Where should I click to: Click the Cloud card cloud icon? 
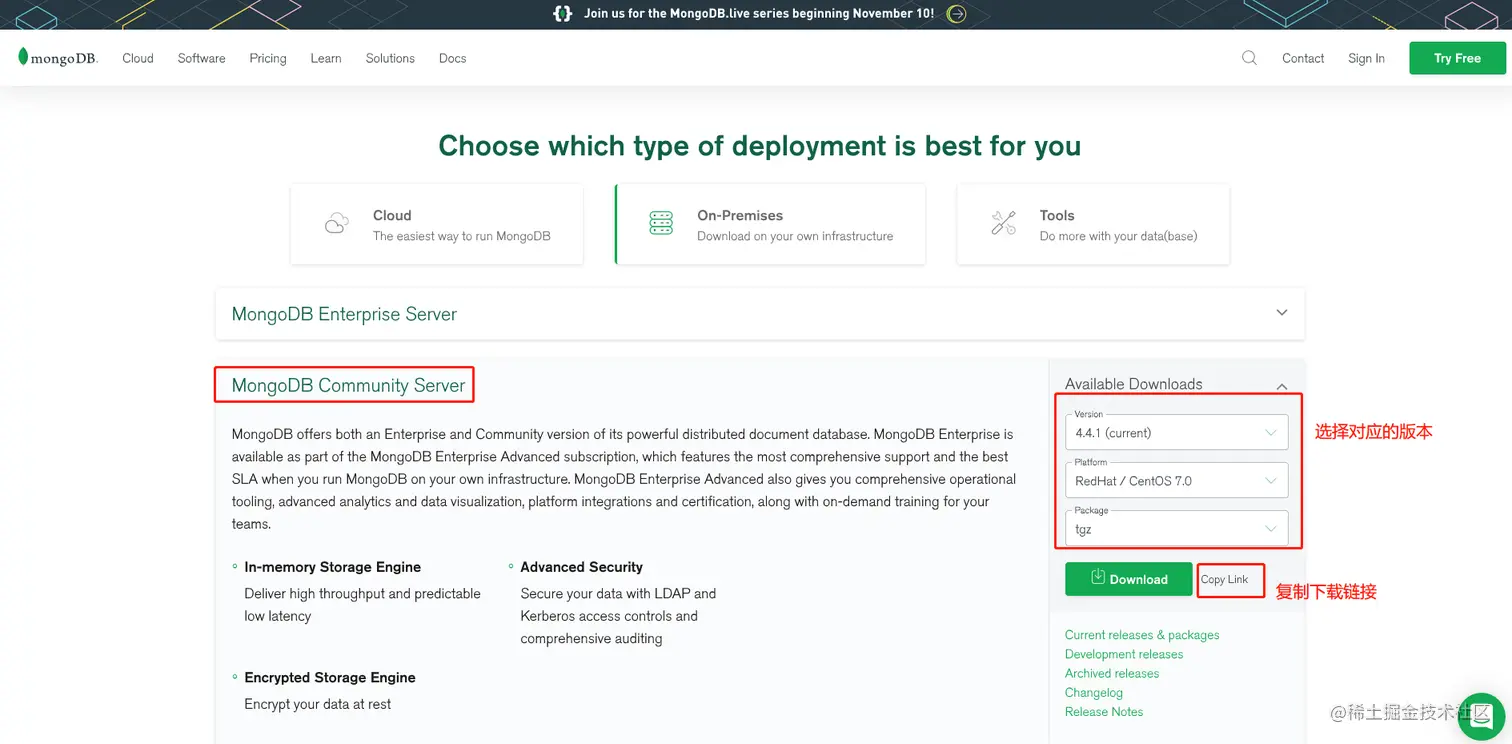[x=337, y=223]
